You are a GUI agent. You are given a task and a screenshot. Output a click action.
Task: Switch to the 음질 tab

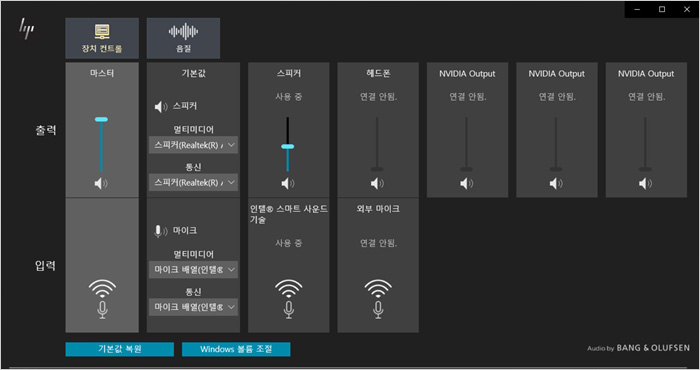point(183,38)
